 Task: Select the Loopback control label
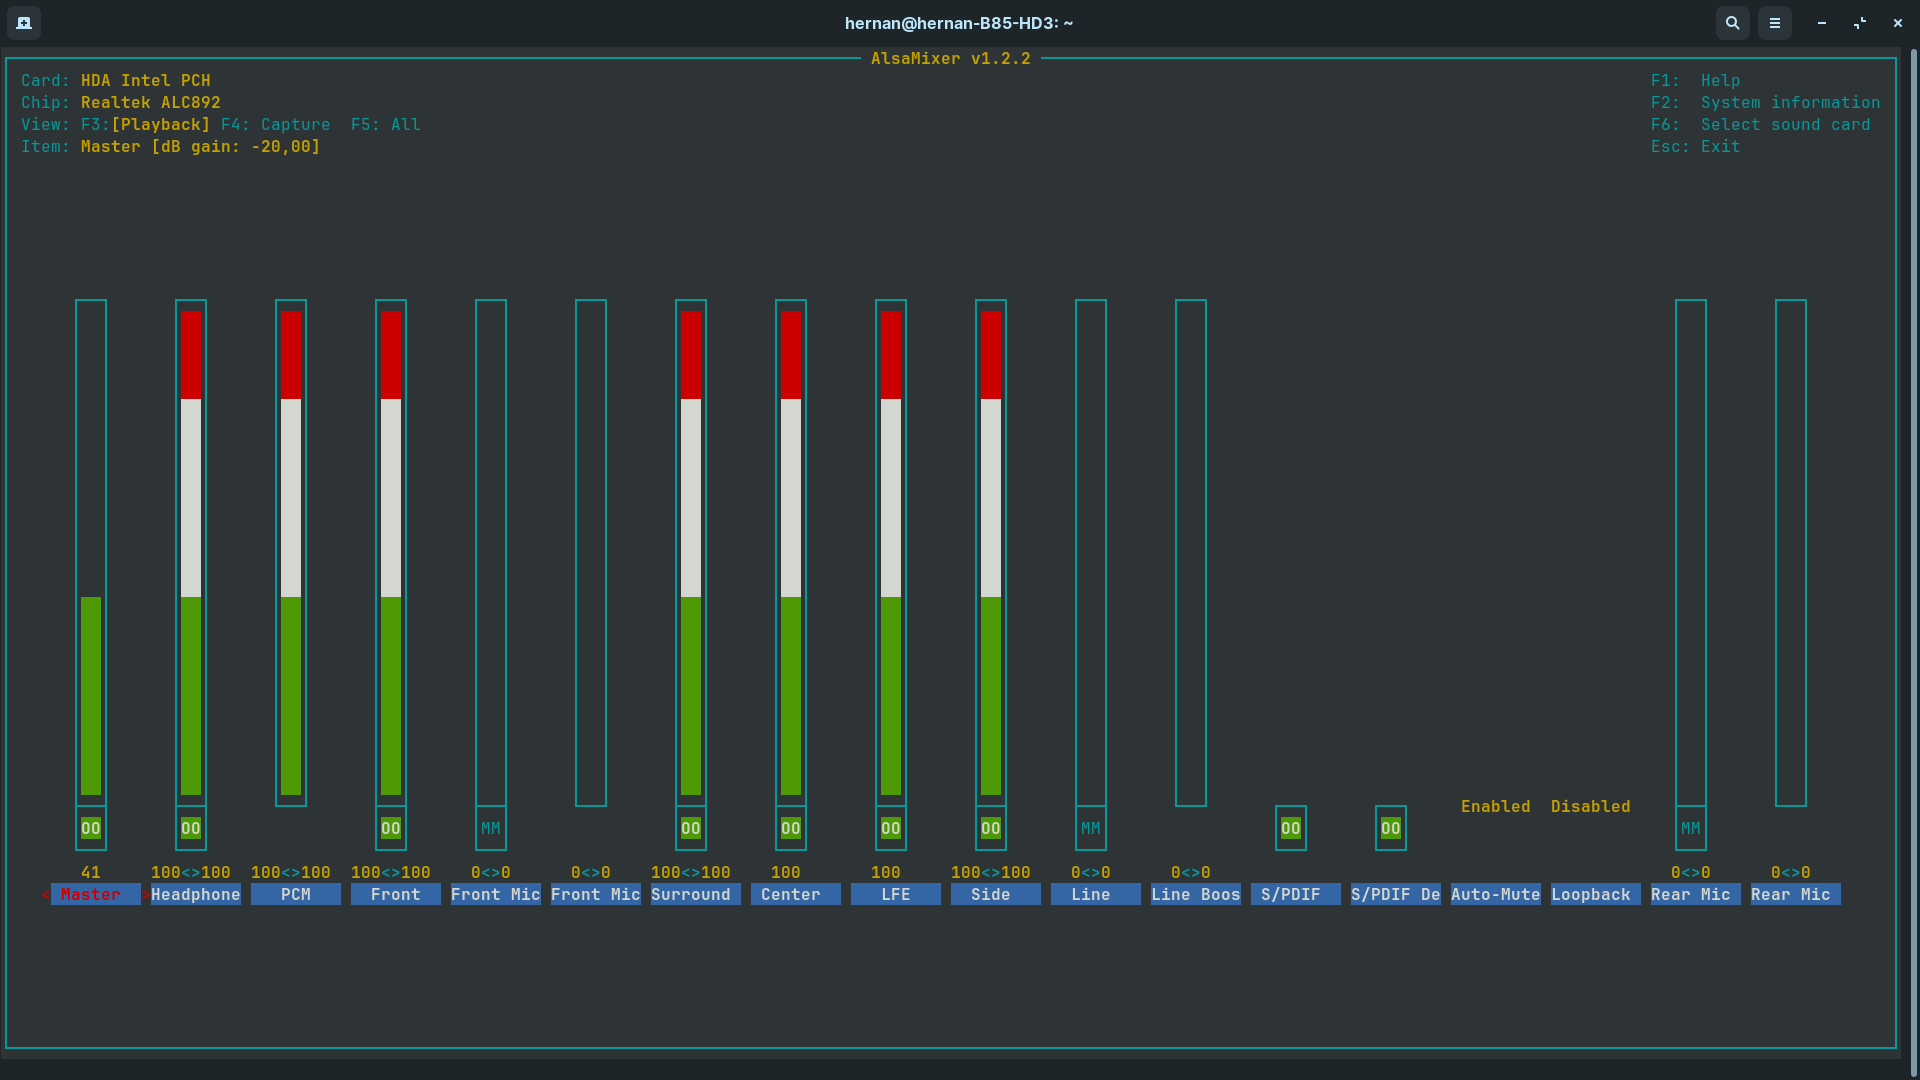click(1596, 894)
